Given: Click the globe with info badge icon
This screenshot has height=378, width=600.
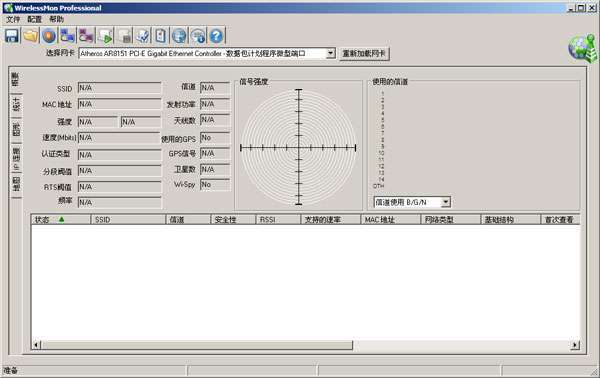Looking at the screenshot, I should 198,36.
